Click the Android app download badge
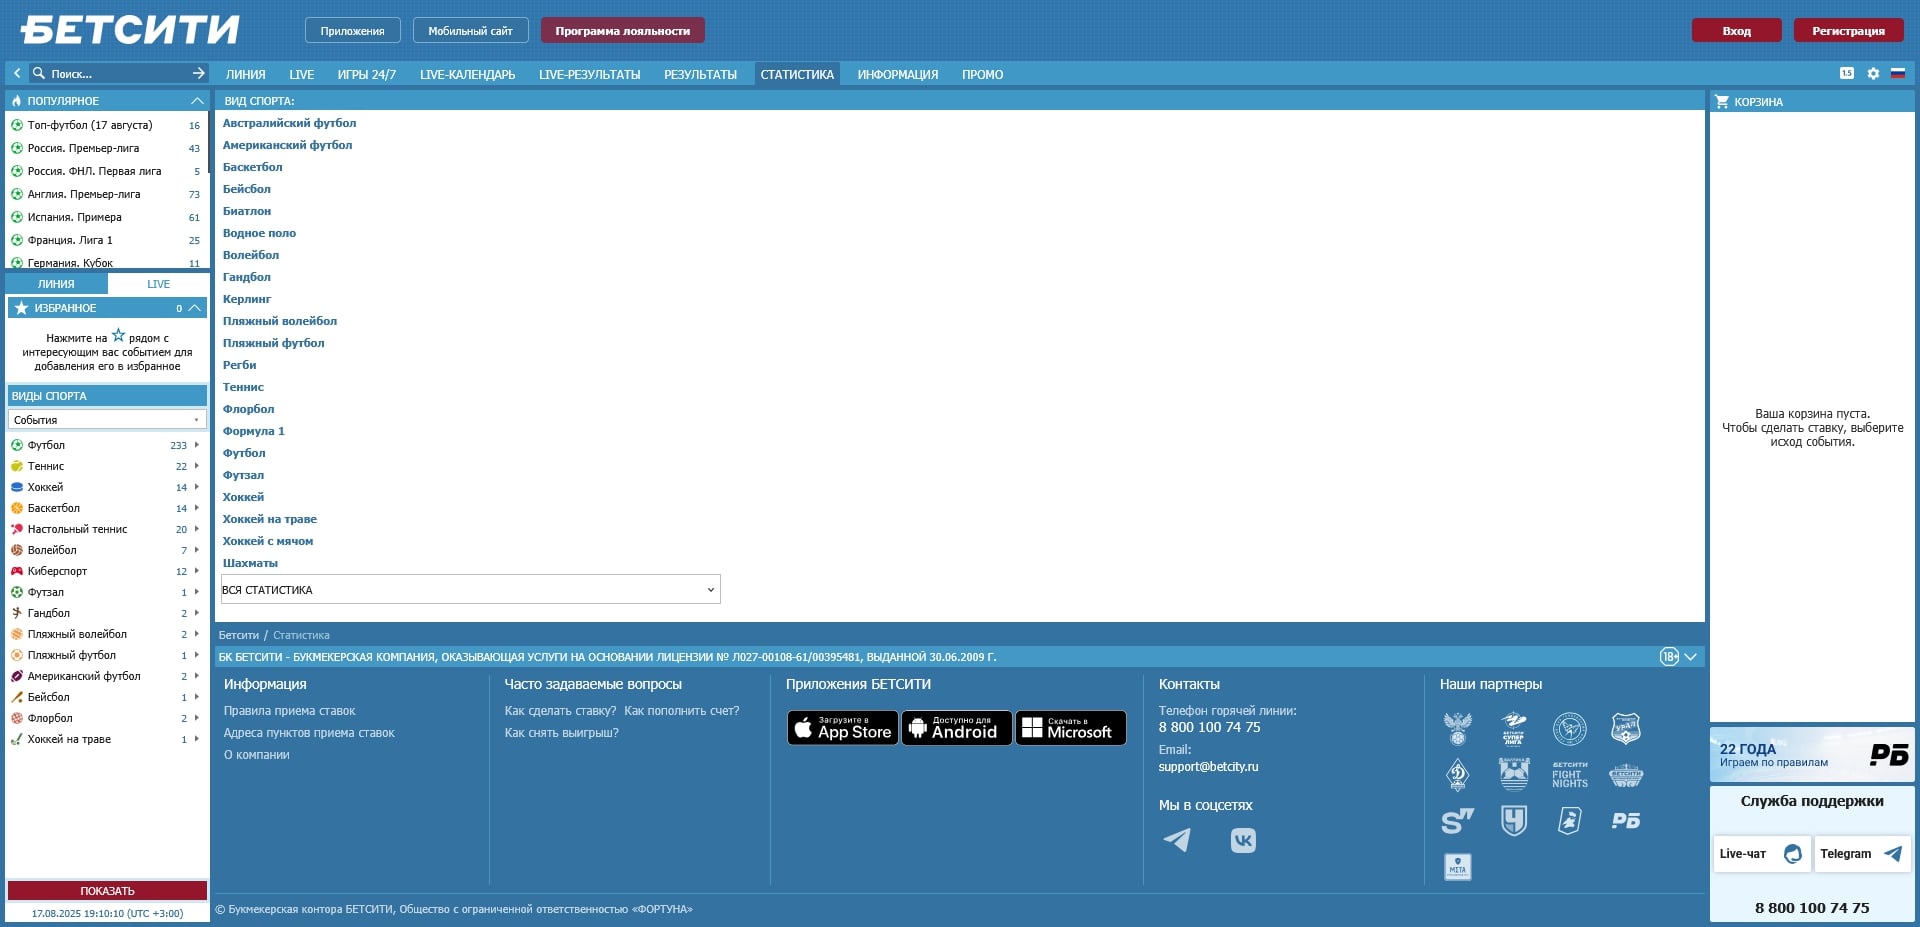Image resolution: width=1920 pixels, height=927 pixels. click(956, 728)
